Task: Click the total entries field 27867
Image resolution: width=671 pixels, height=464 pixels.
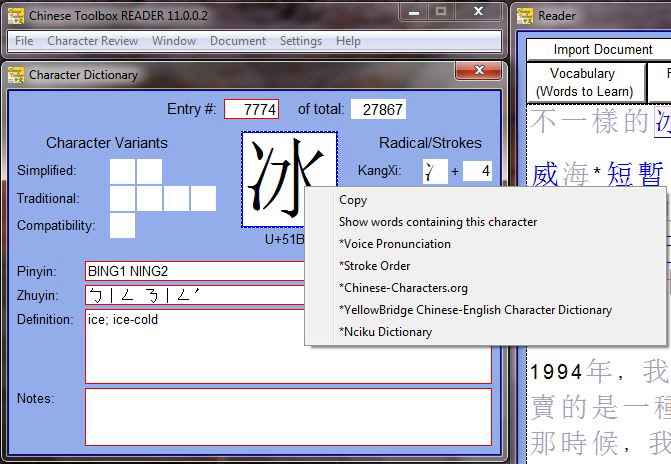Action: (378, 109)
